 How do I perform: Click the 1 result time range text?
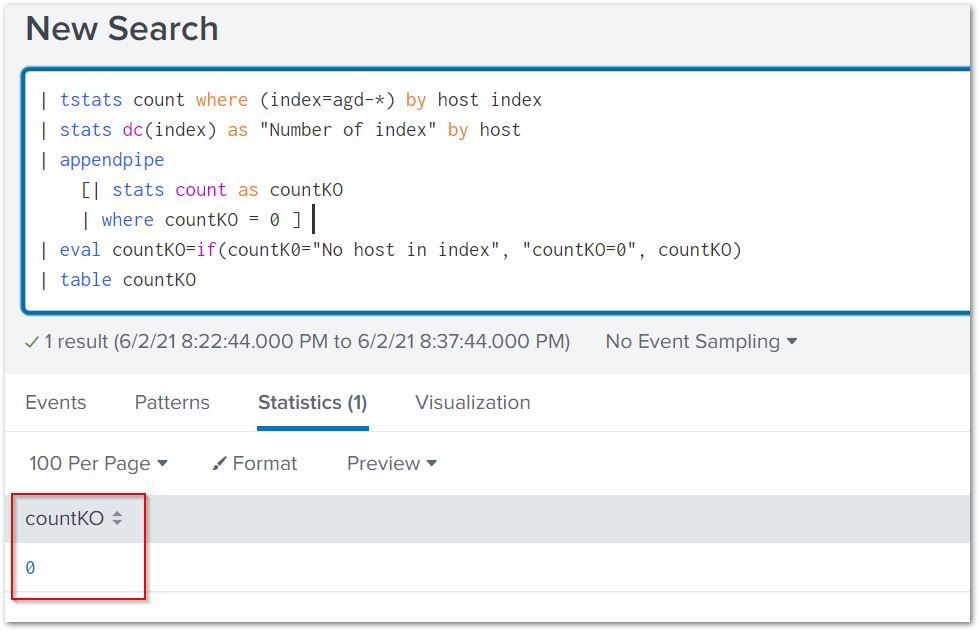coord(306,341)
